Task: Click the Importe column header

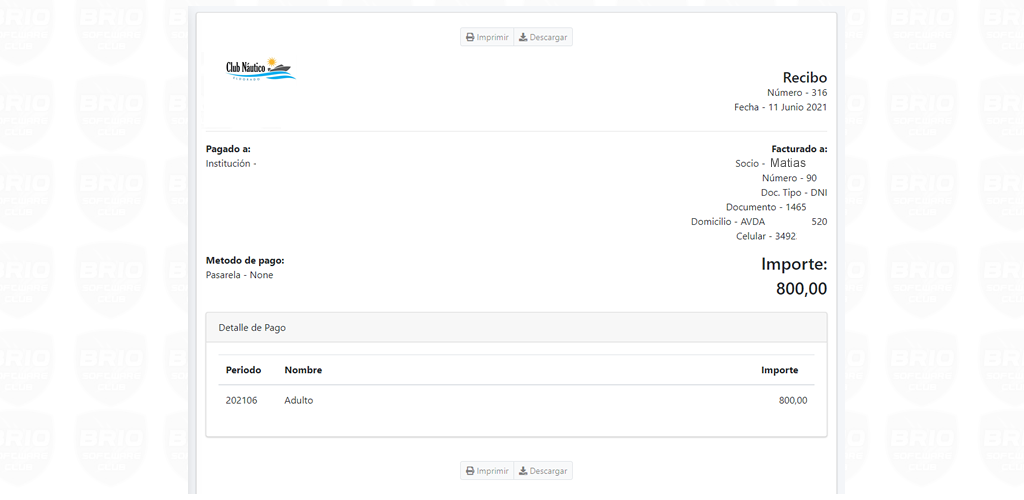Action: tap(779, 370)
